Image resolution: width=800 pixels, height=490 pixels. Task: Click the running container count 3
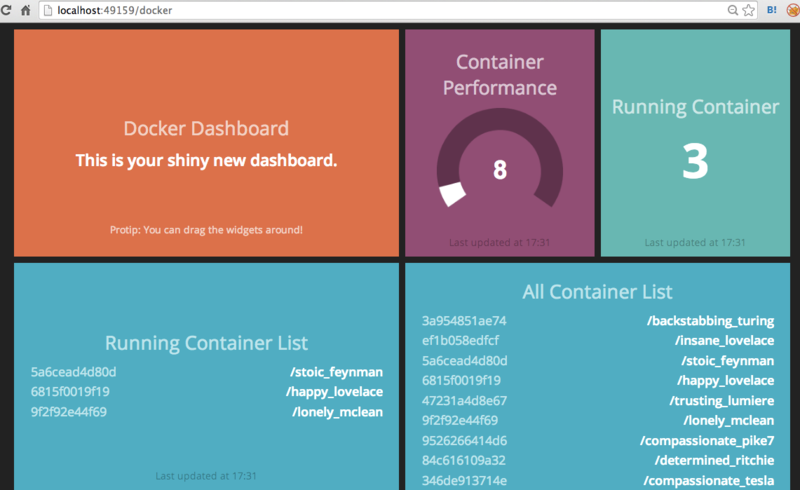[x=695, y=161]
